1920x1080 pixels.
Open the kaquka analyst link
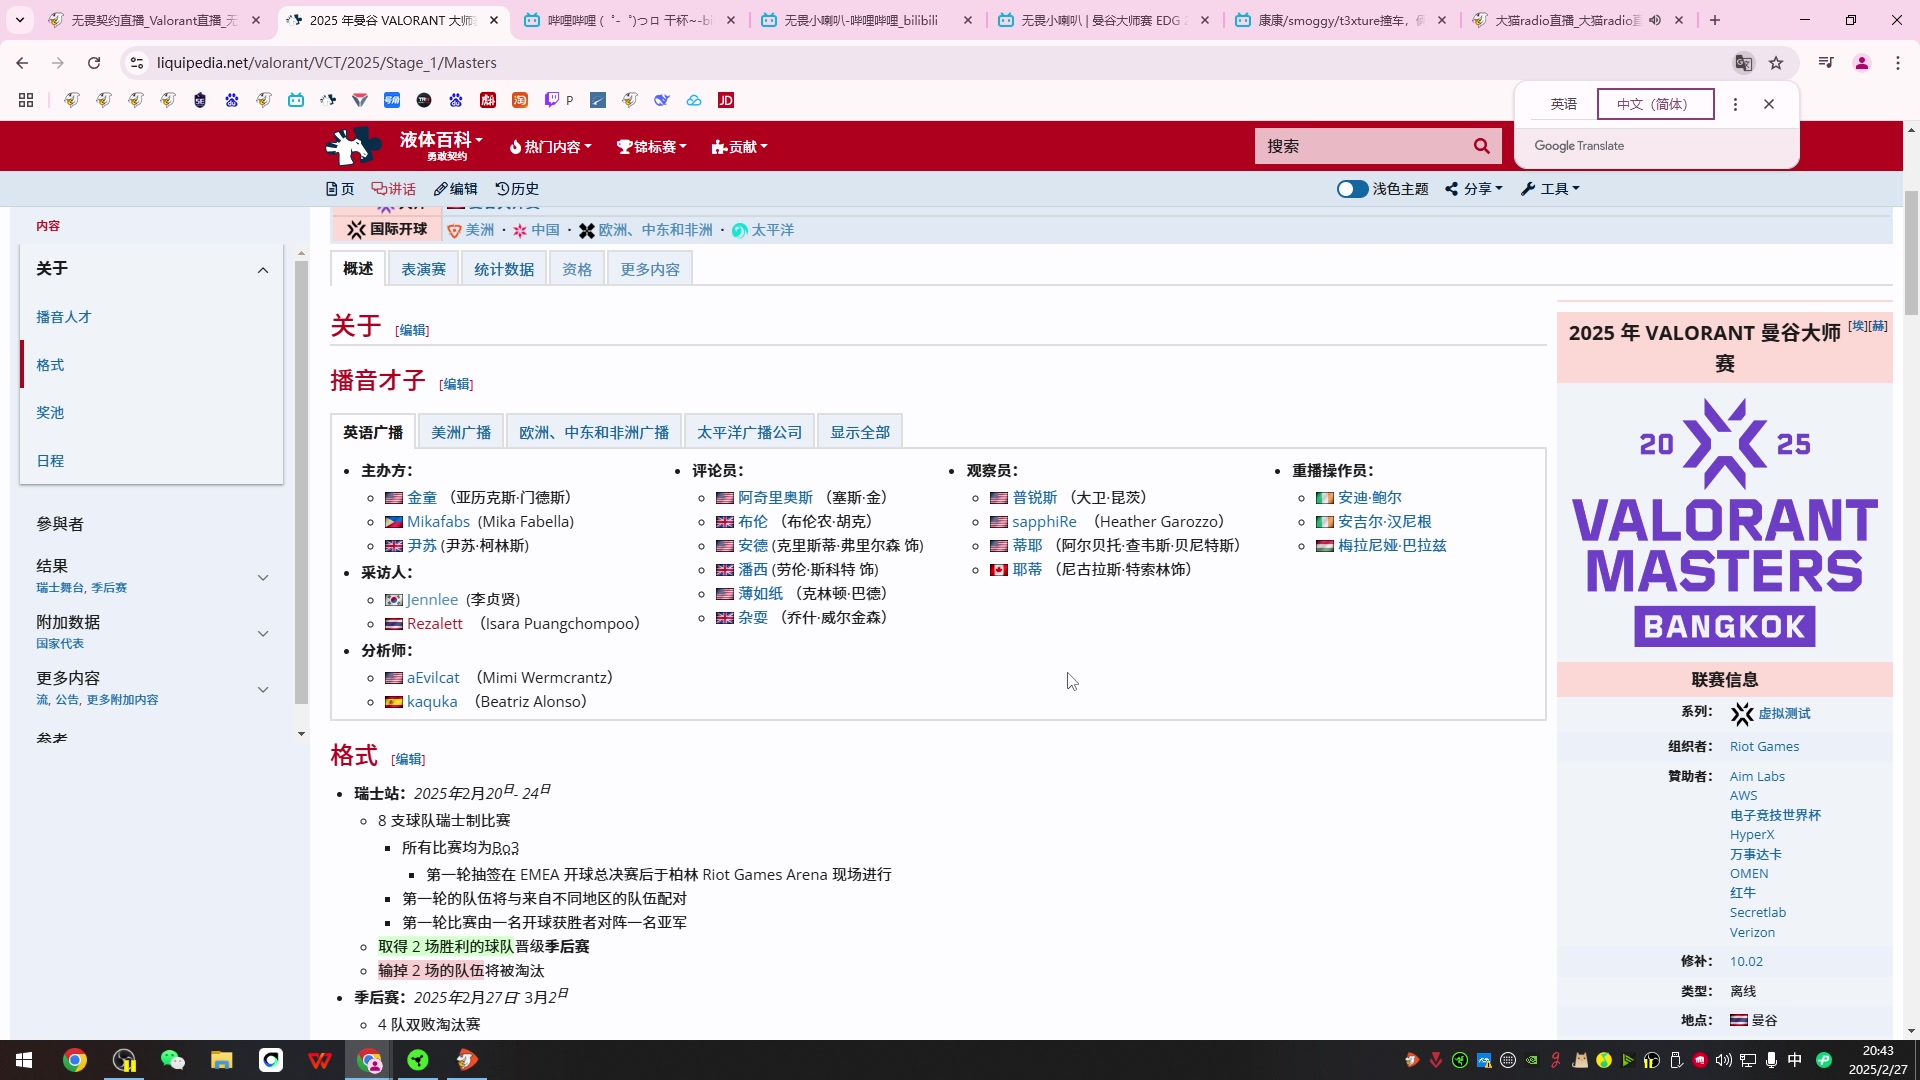coord(432,702)
